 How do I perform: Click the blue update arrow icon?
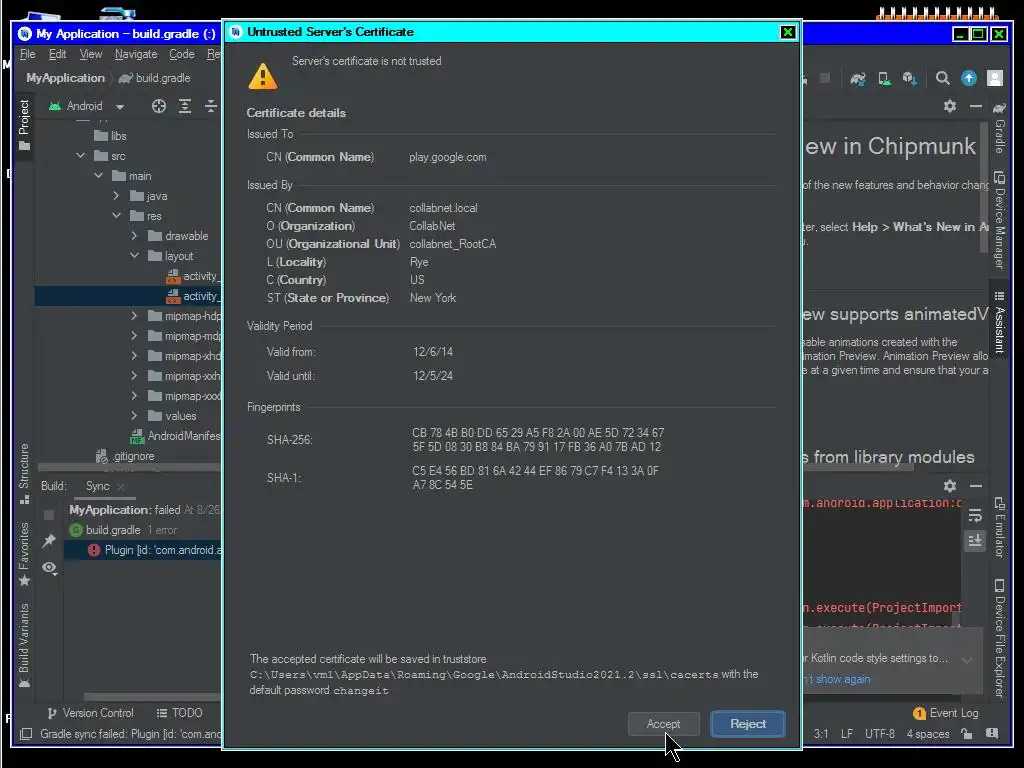969,78
